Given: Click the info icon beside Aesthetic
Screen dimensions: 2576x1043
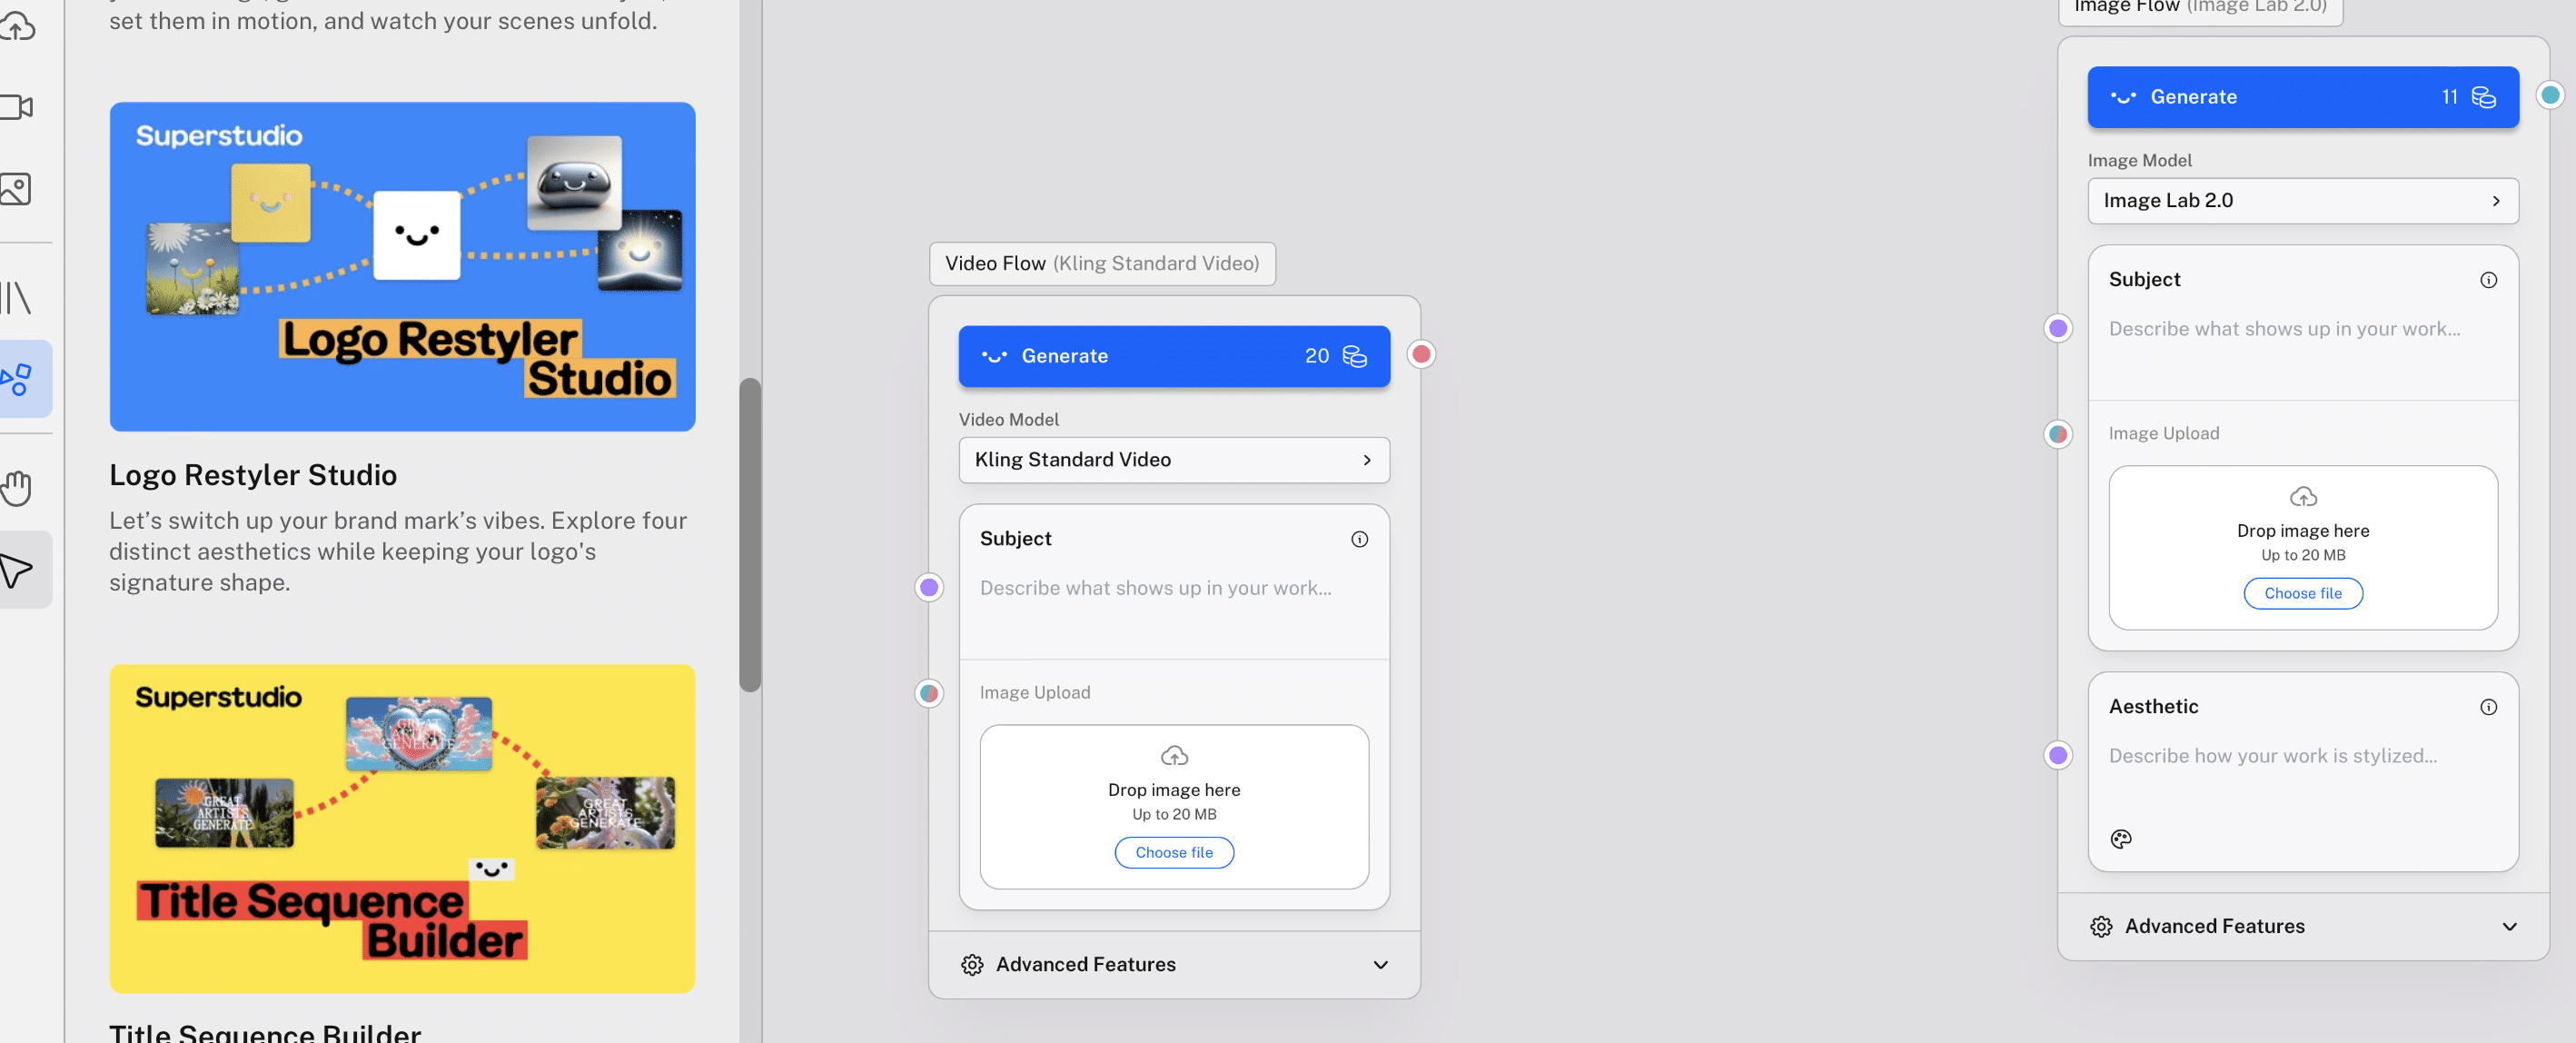Looking at the screenshot, I should [2488, 707].
